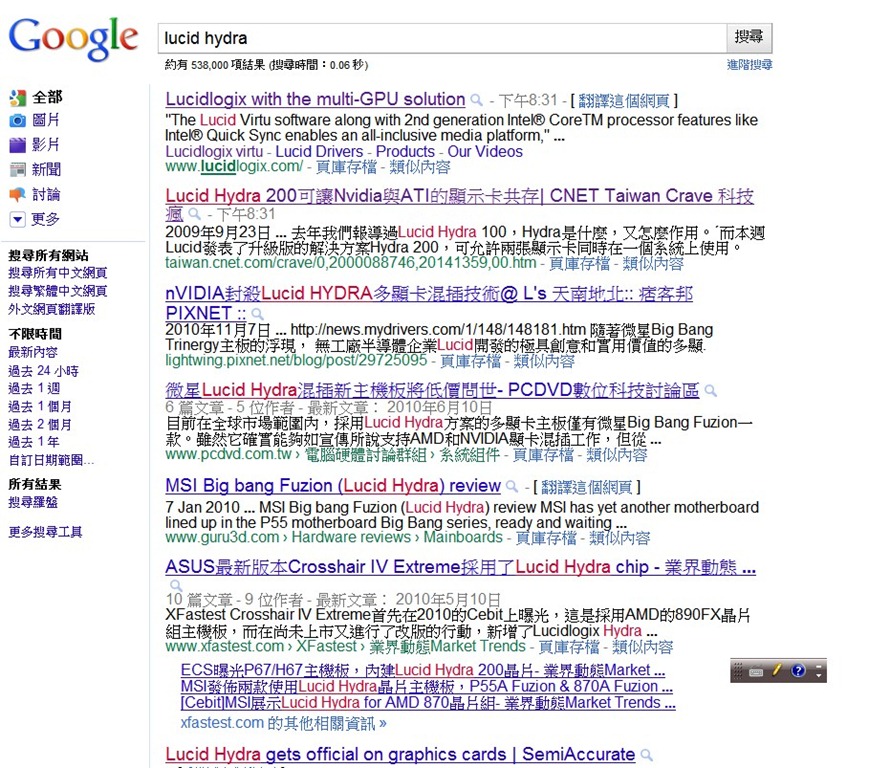
Task: Select the 全部 search category
Action: pyautogui.click(x=47, y=98)
